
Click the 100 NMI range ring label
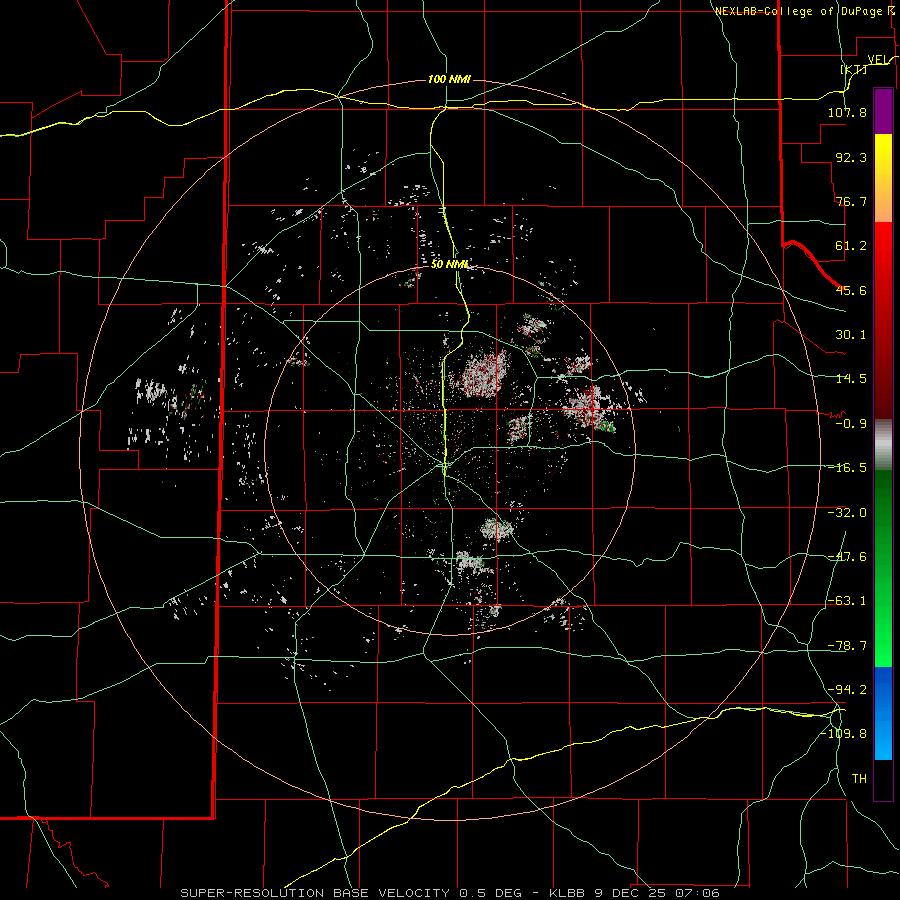(449, 79)
